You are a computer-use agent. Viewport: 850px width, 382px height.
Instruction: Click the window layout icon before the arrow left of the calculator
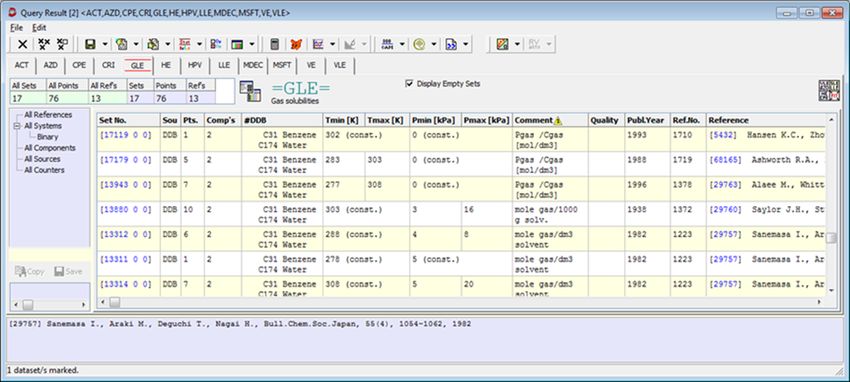click(237, 44)
